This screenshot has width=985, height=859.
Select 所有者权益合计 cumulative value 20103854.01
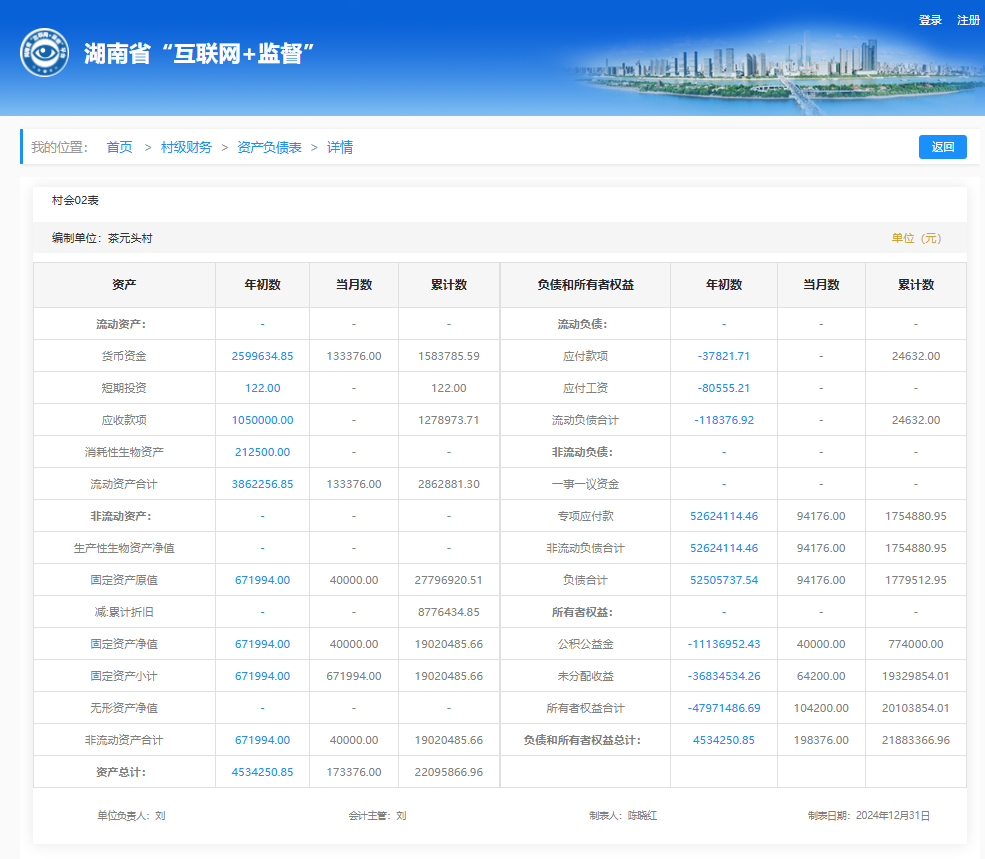point(915,709)
